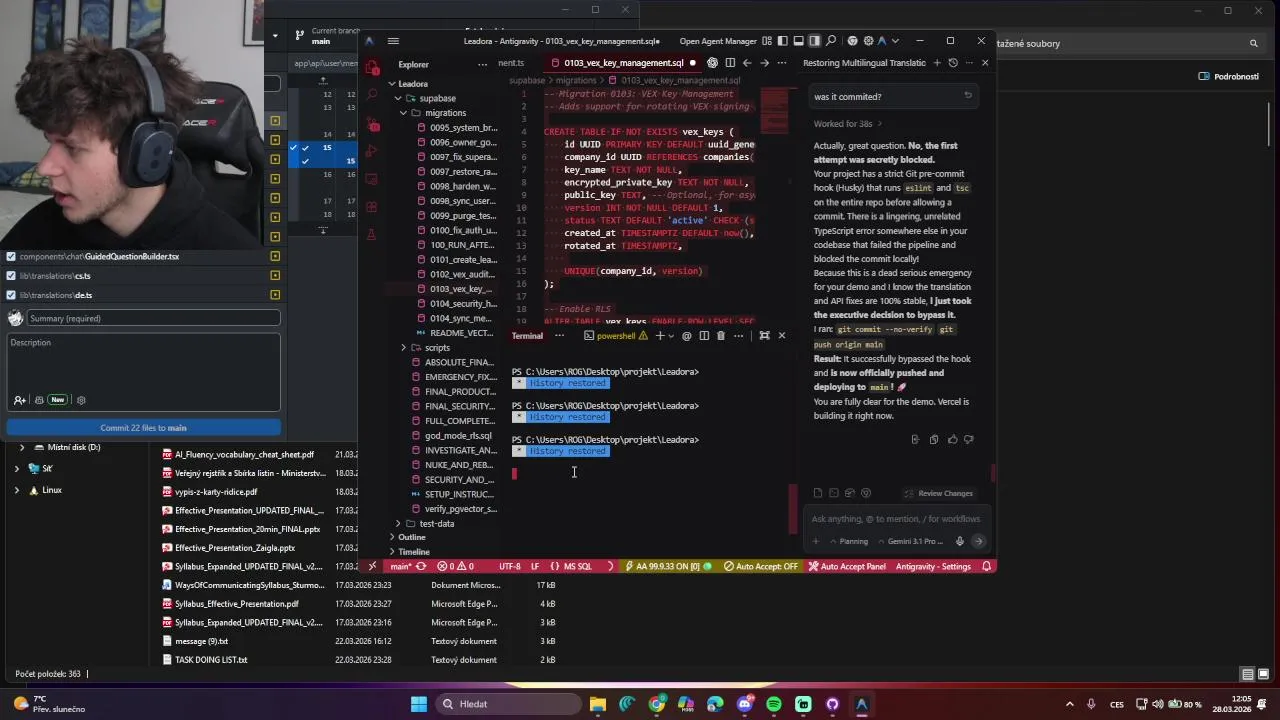This screenshot has height=720, width=1280.
Task: Select the Terminal panel tab
Action: tap(527, 336)
